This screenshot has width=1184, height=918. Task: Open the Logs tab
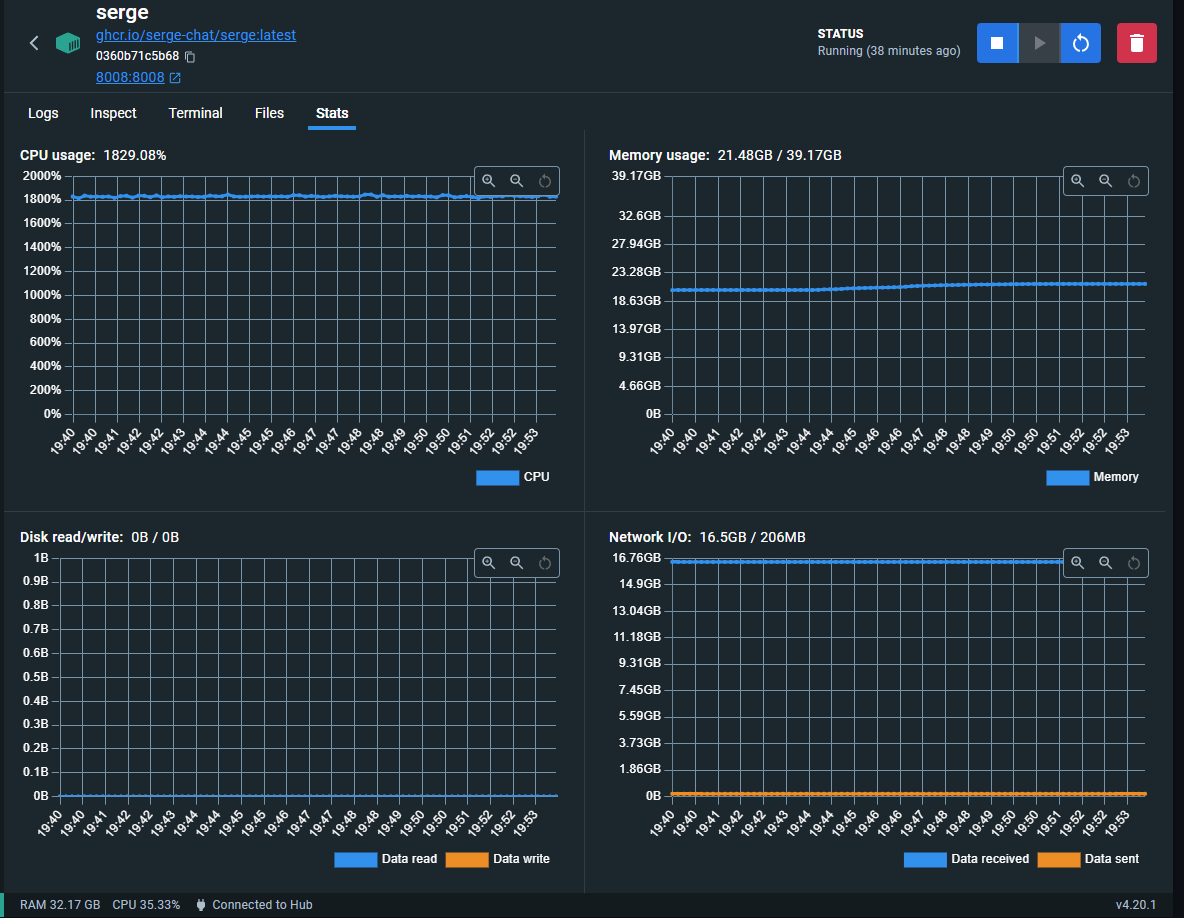(x=43, y=113)
